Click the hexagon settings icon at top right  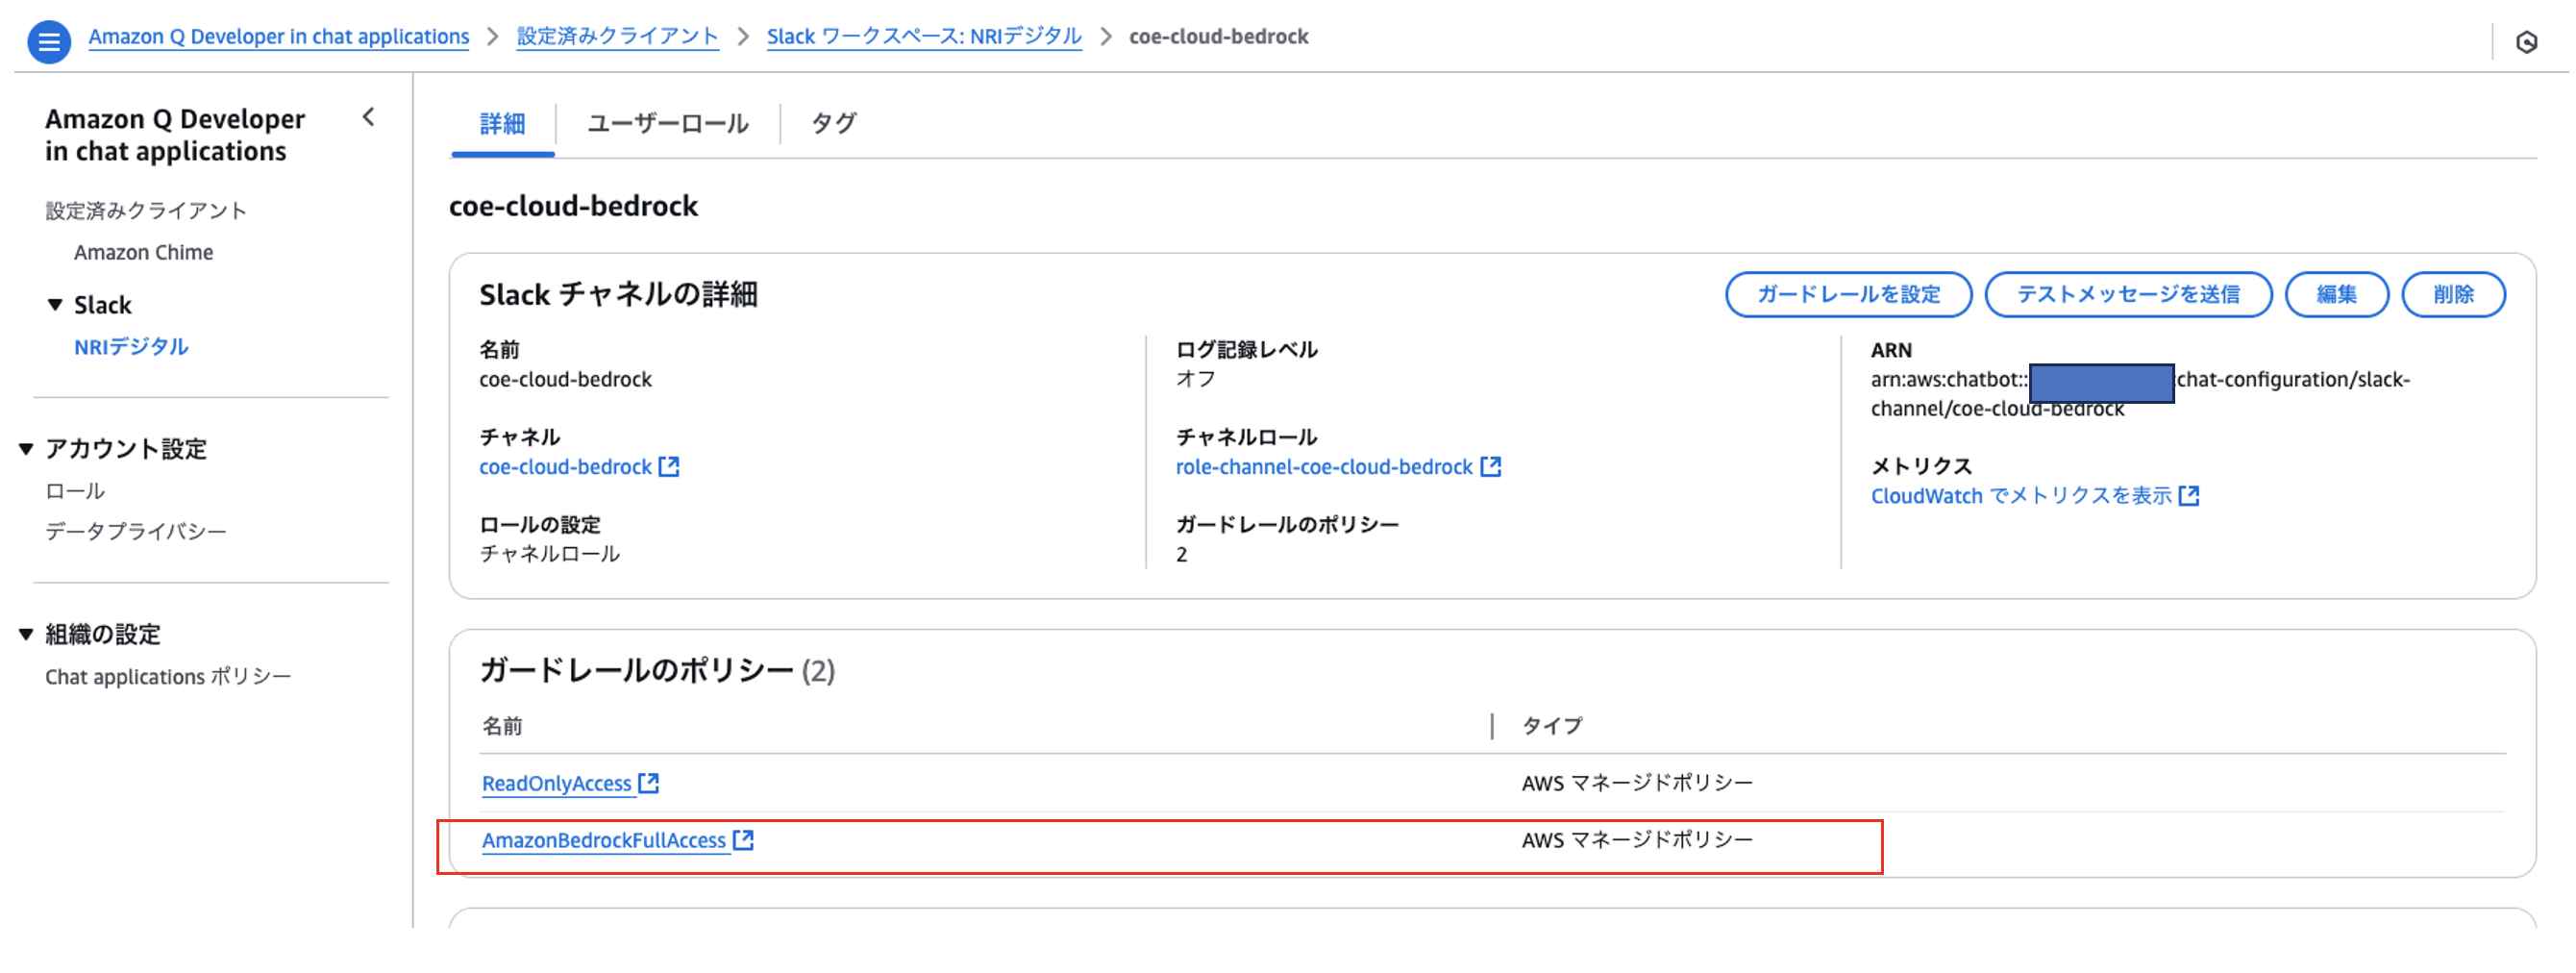2526,42
